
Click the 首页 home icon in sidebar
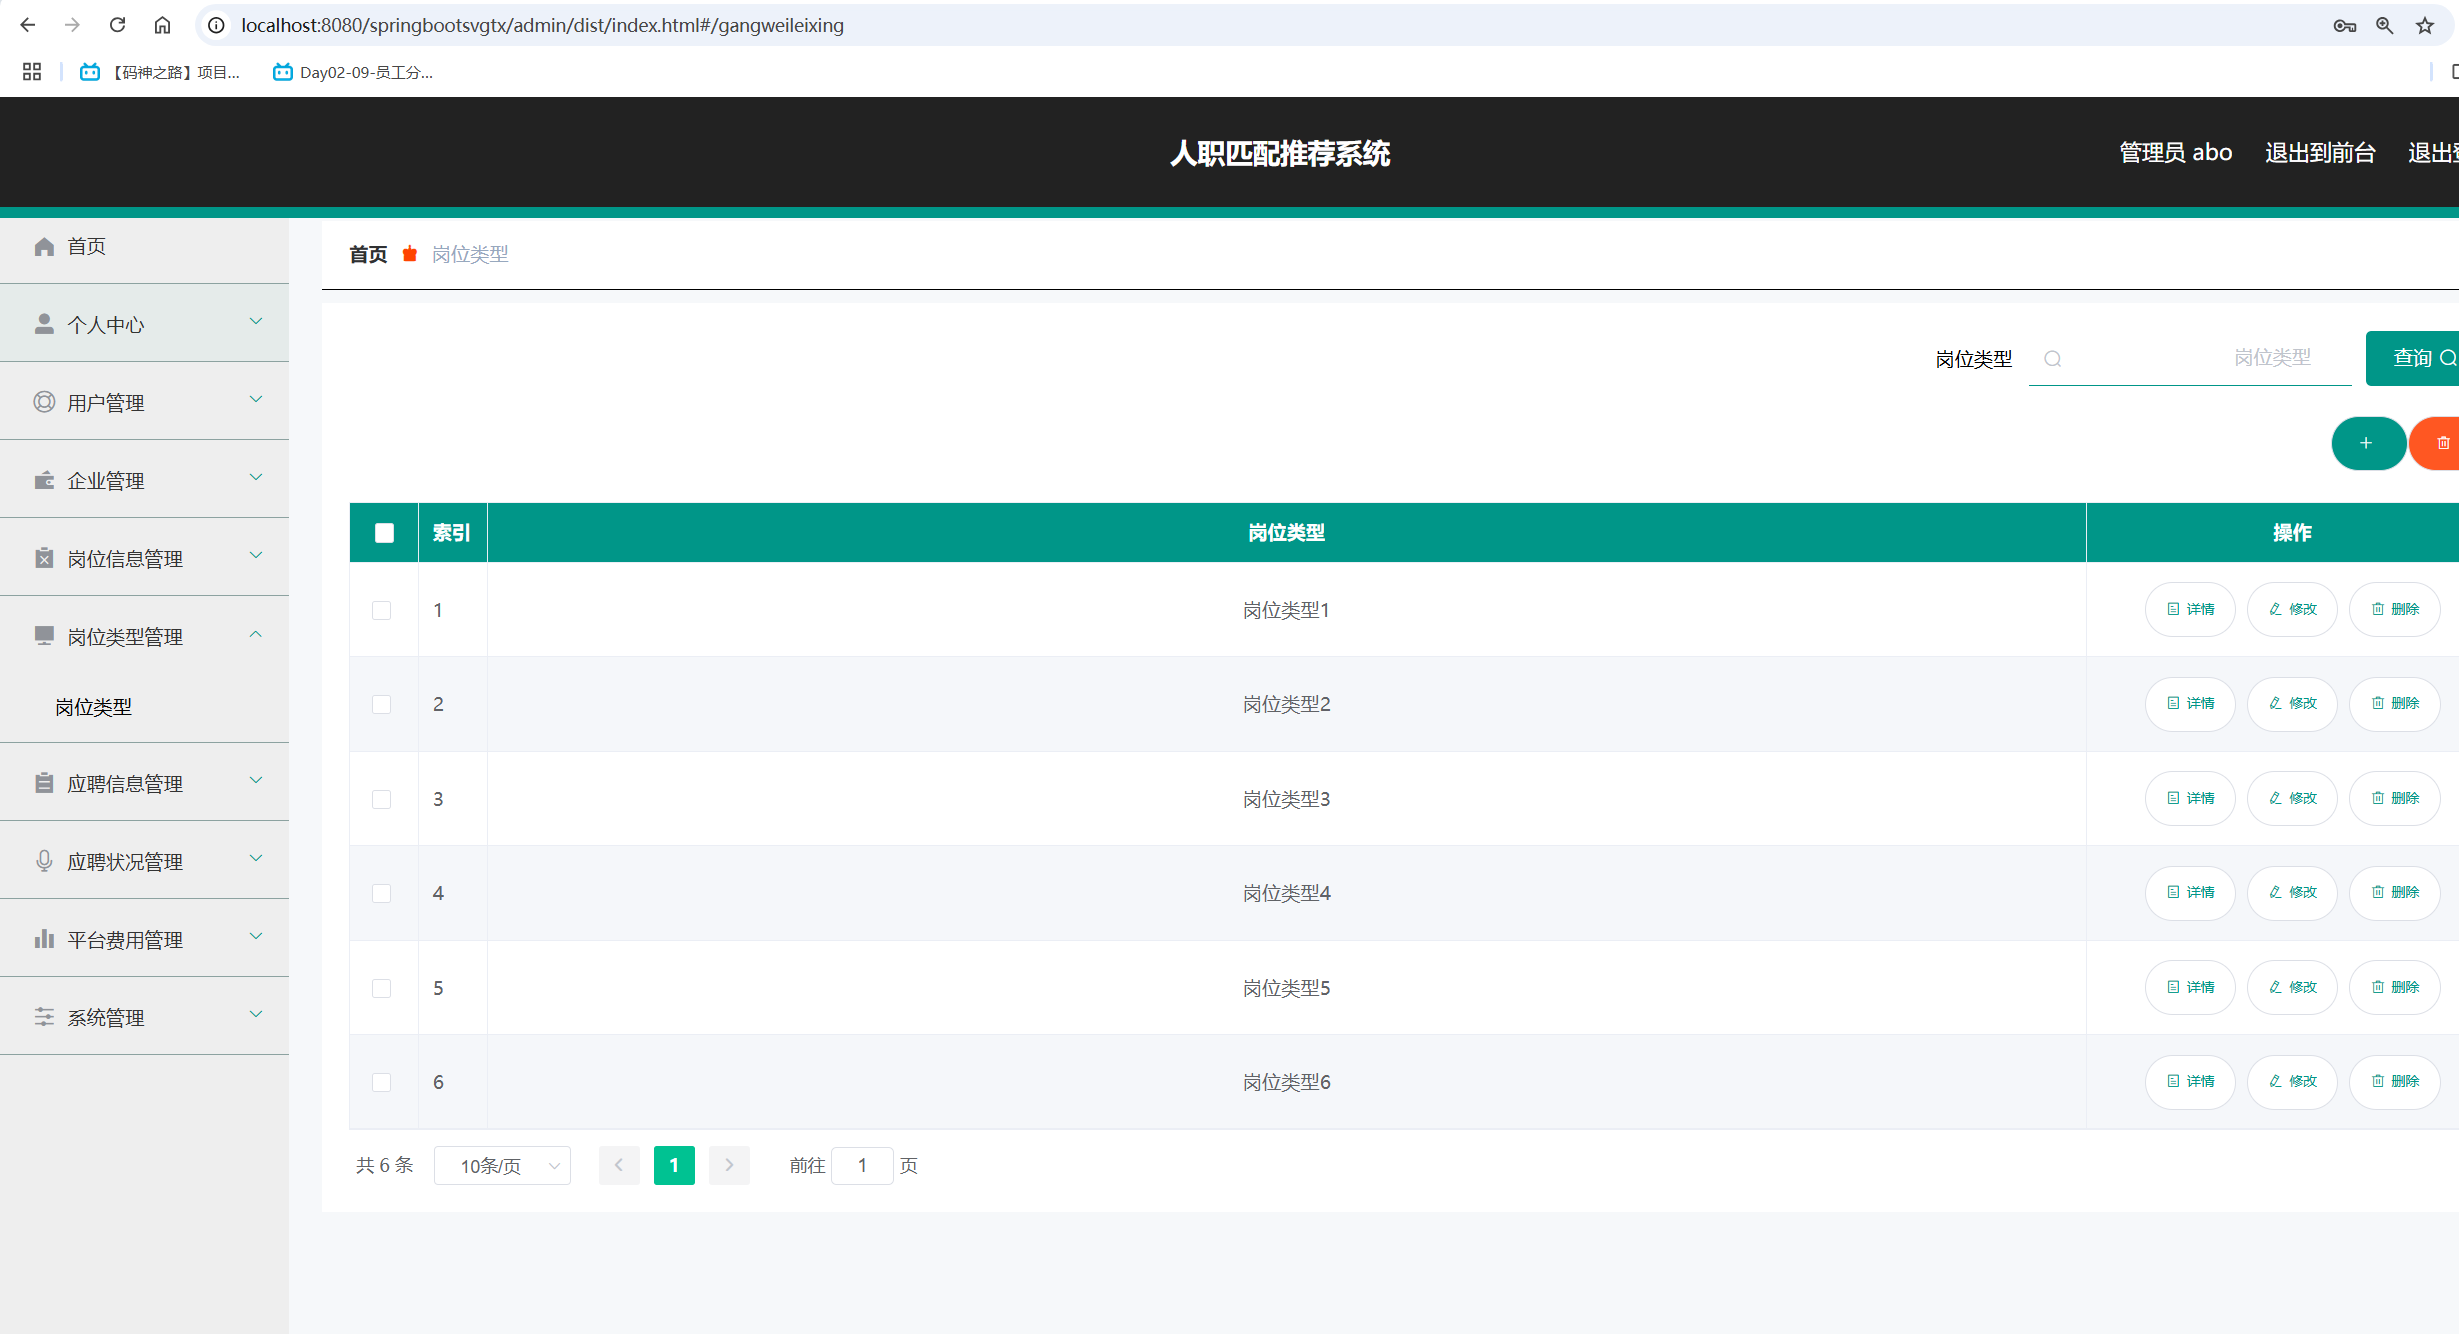pos(44,246)
